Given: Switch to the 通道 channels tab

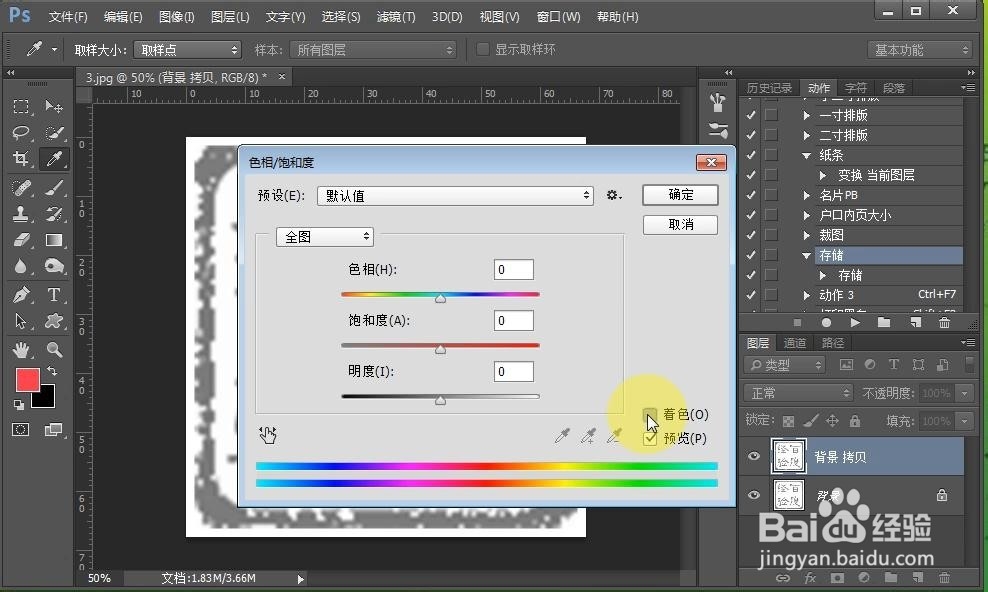Looking at the screenshot, I should point(796,342).
